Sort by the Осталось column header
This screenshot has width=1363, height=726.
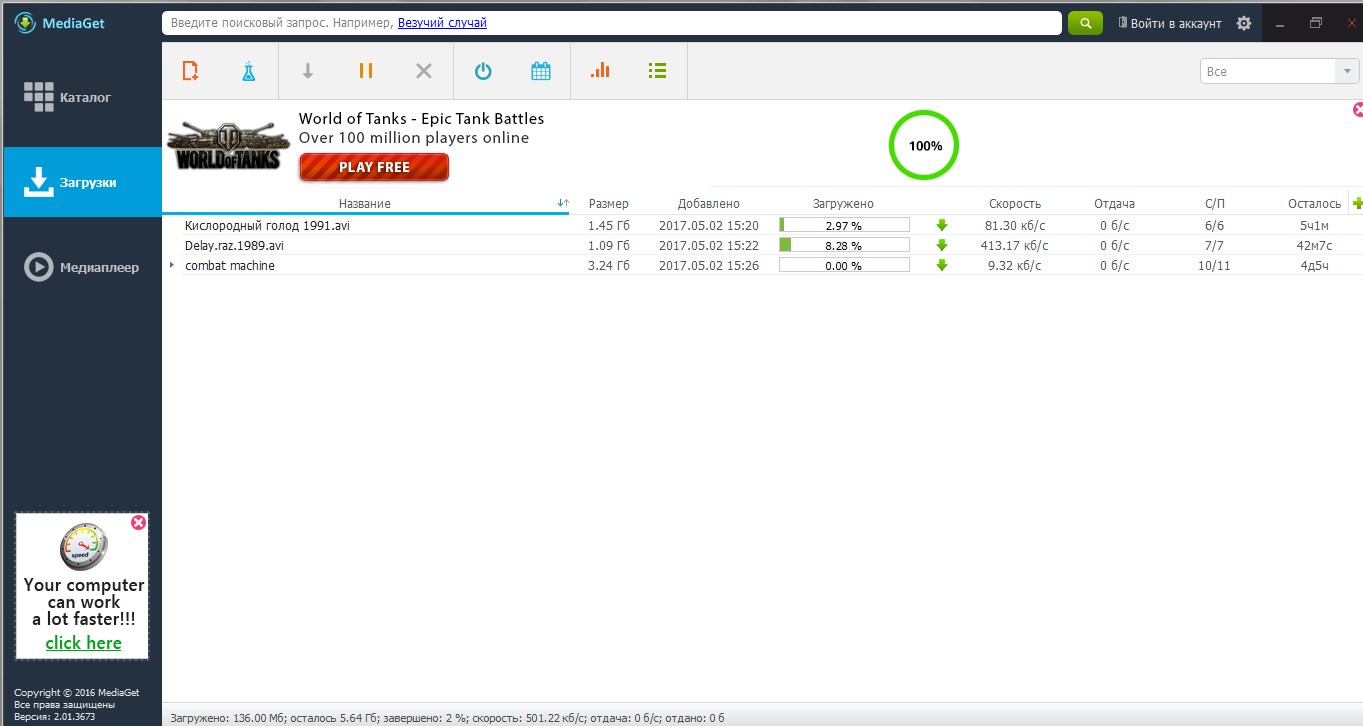(1315, 204)
